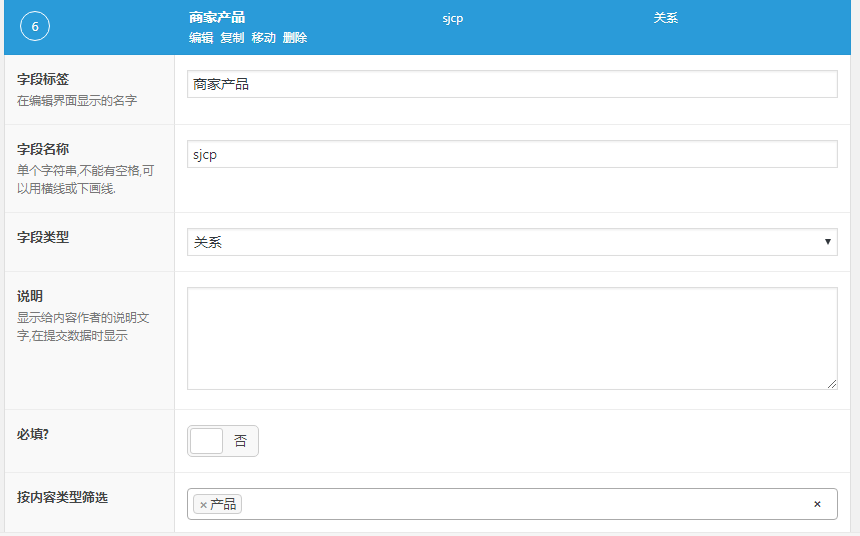Click the 商家产品 title in blue header
Screen dimensions: 860x536
tap(217, 18)
